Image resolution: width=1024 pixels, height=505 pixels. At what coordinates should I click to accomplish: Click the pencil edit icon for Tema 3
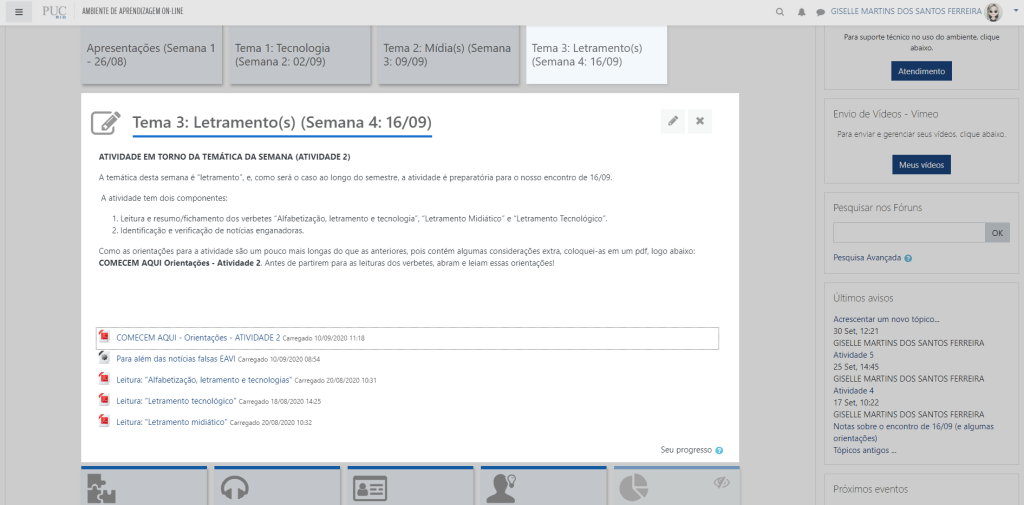673,121
